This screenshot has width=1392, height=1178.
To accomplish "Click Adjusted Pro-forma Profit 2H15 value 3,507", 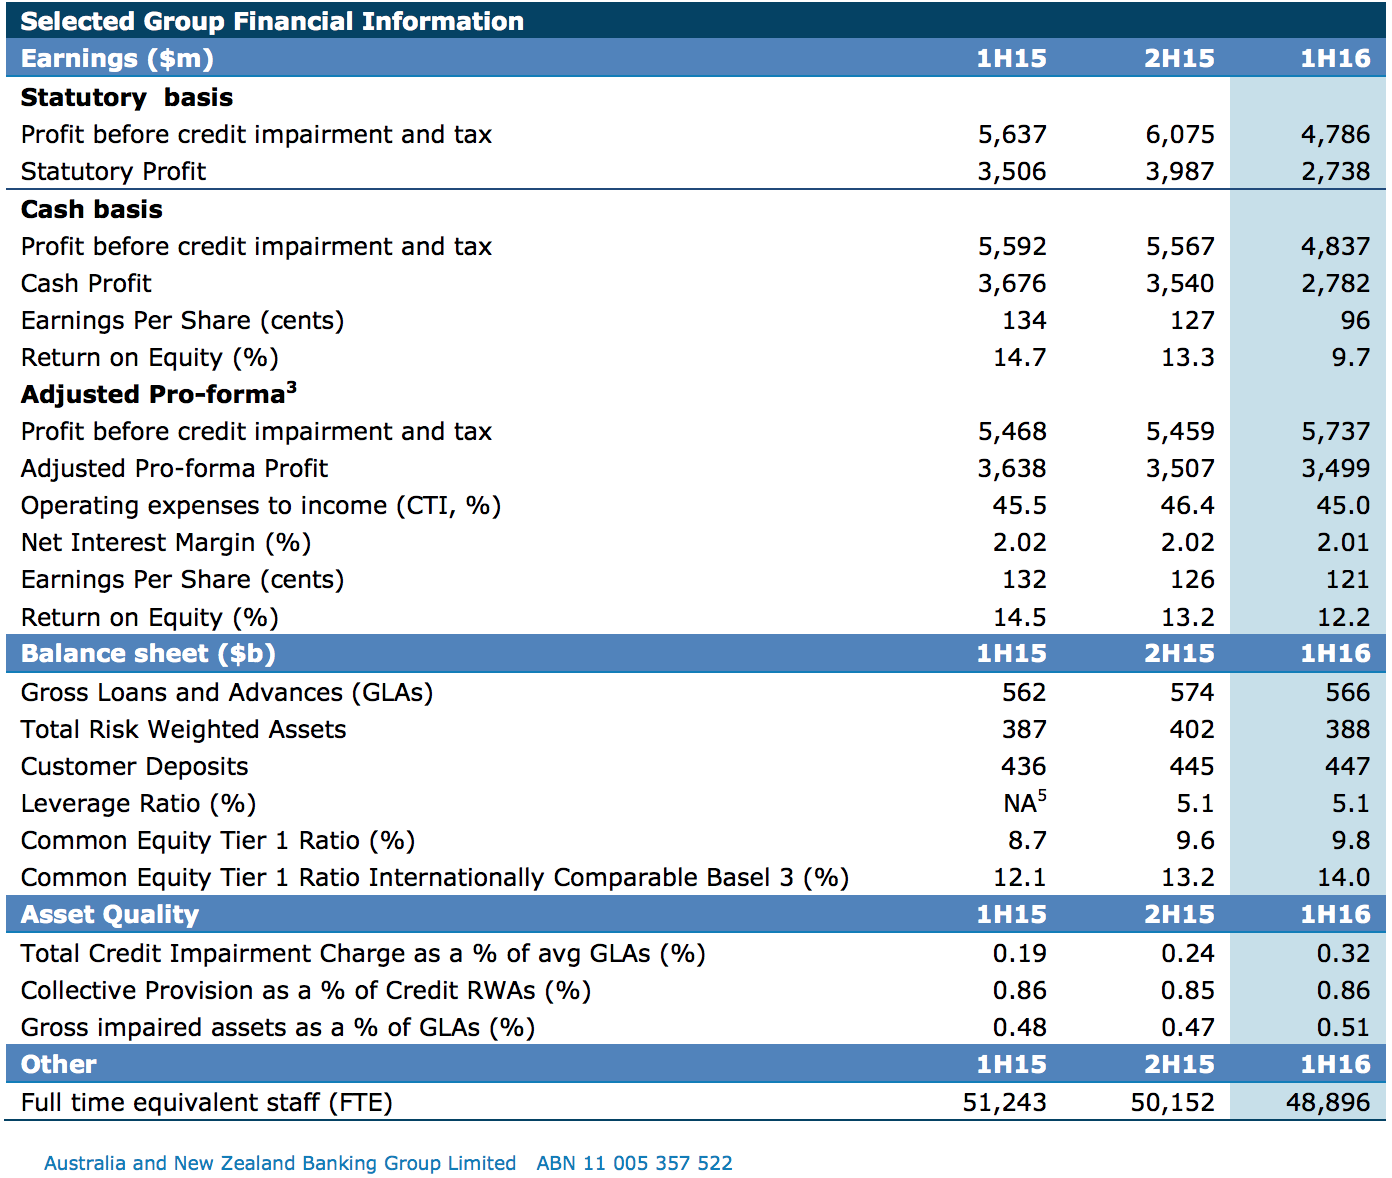I will point(1179,468).
